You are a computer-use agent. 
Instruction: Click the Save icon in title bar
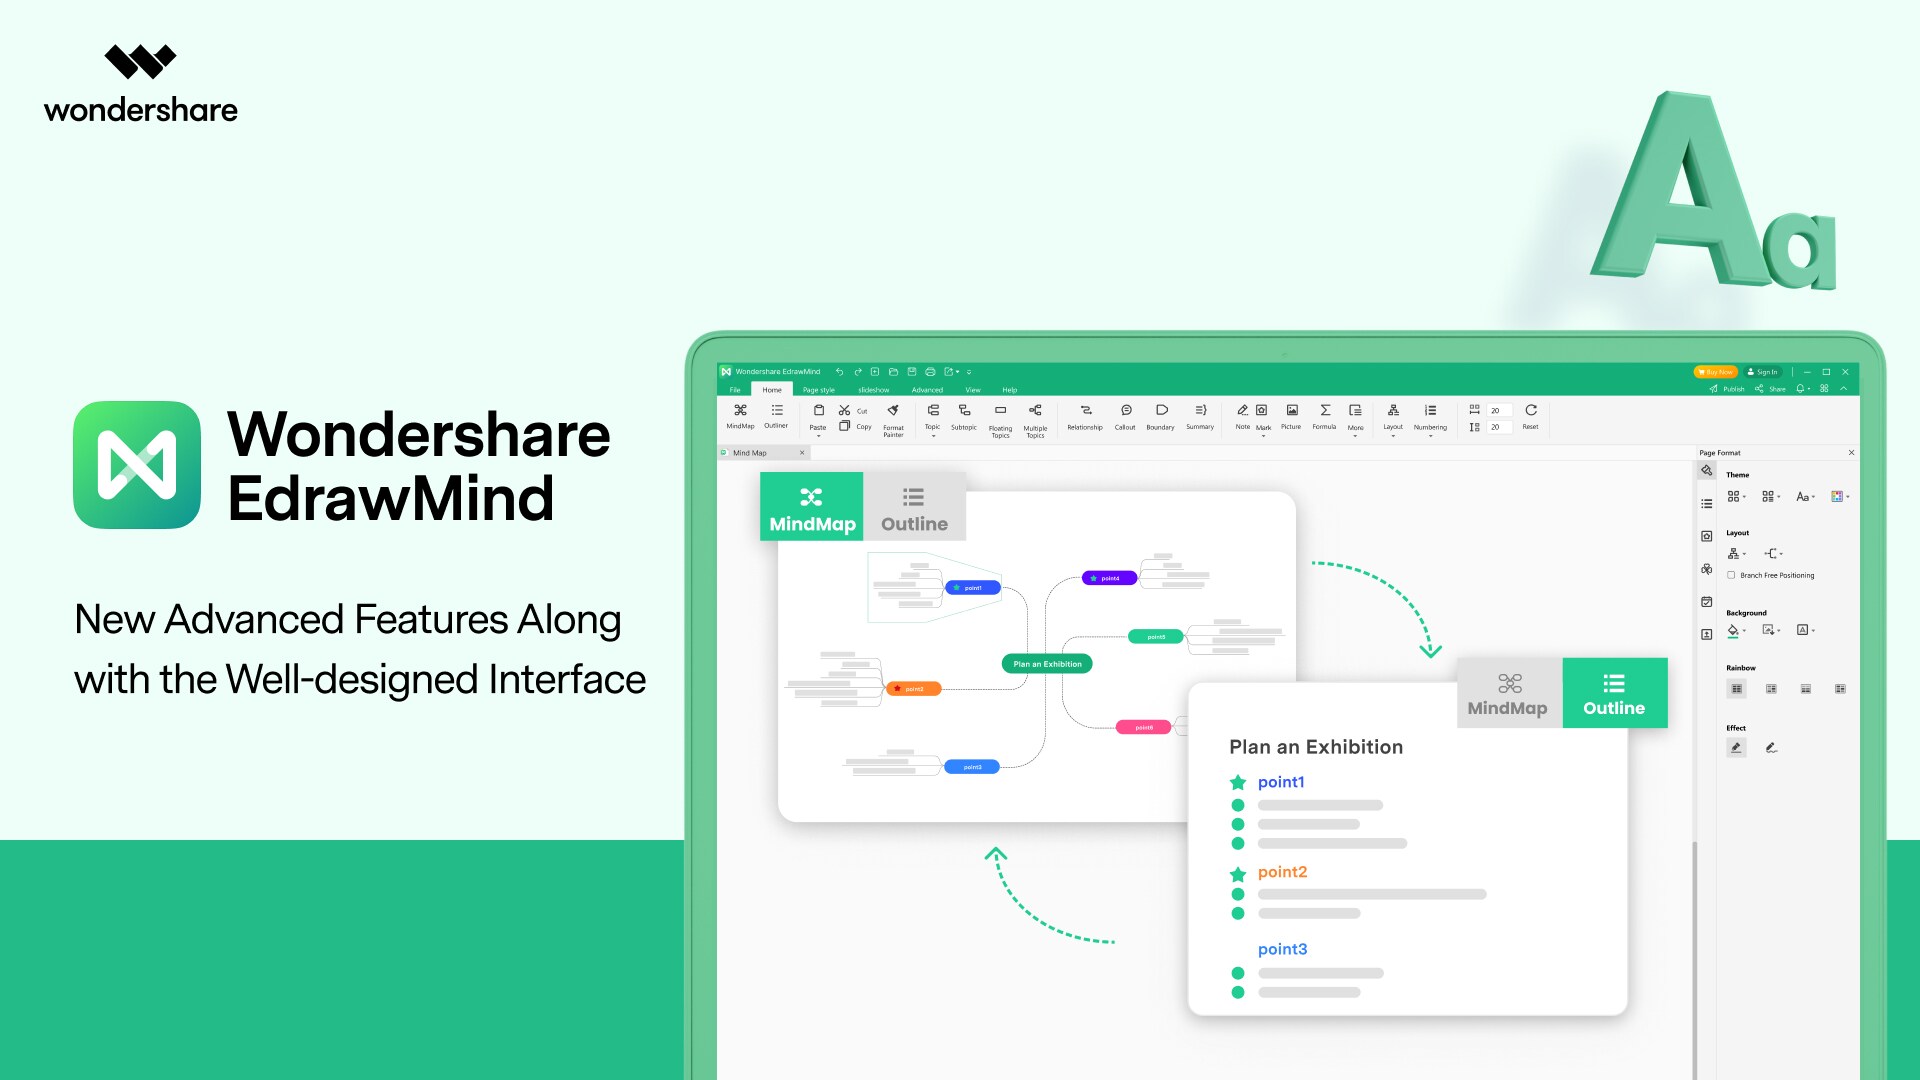point(912,372)
